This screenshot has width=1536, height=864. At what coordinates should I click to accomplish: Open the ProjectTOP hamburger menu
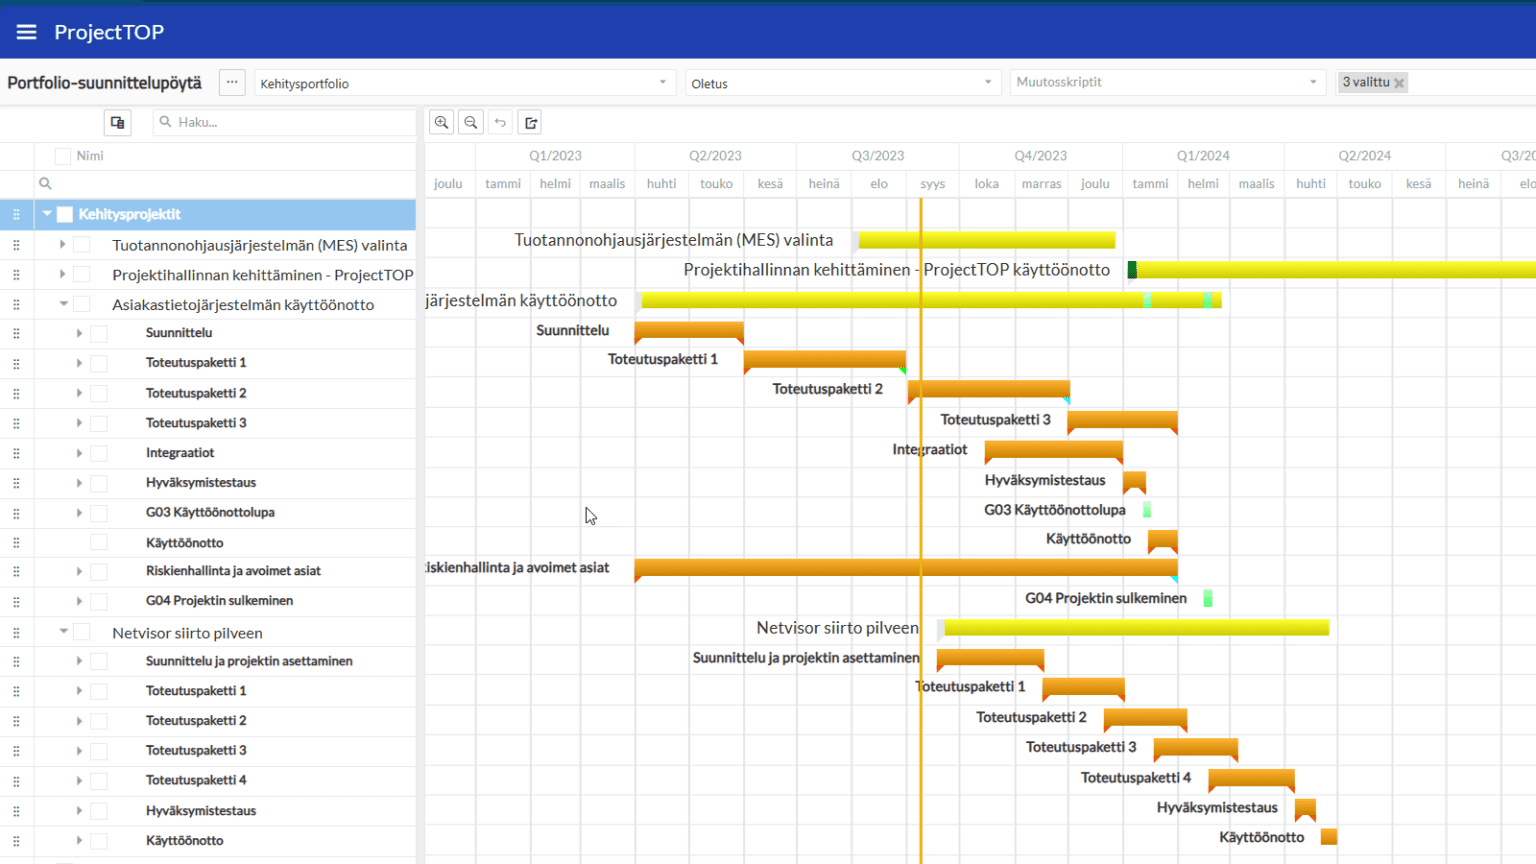(x=26, y=30)
